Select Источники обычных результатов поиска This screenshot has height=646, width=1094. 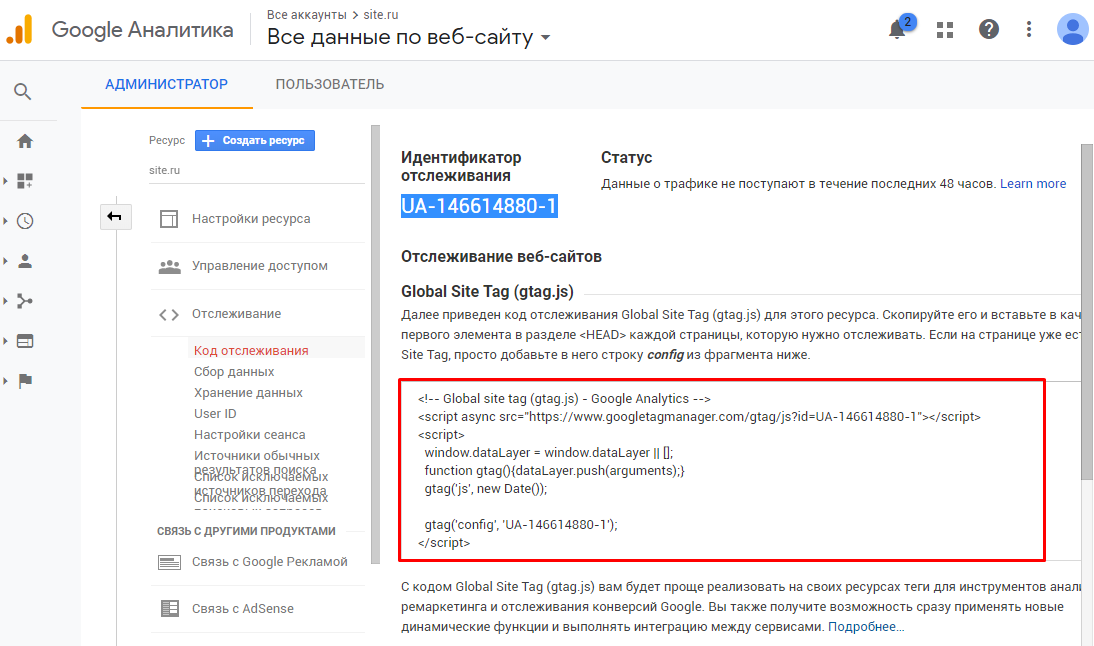pyautogui.click(x=256, y=463)
